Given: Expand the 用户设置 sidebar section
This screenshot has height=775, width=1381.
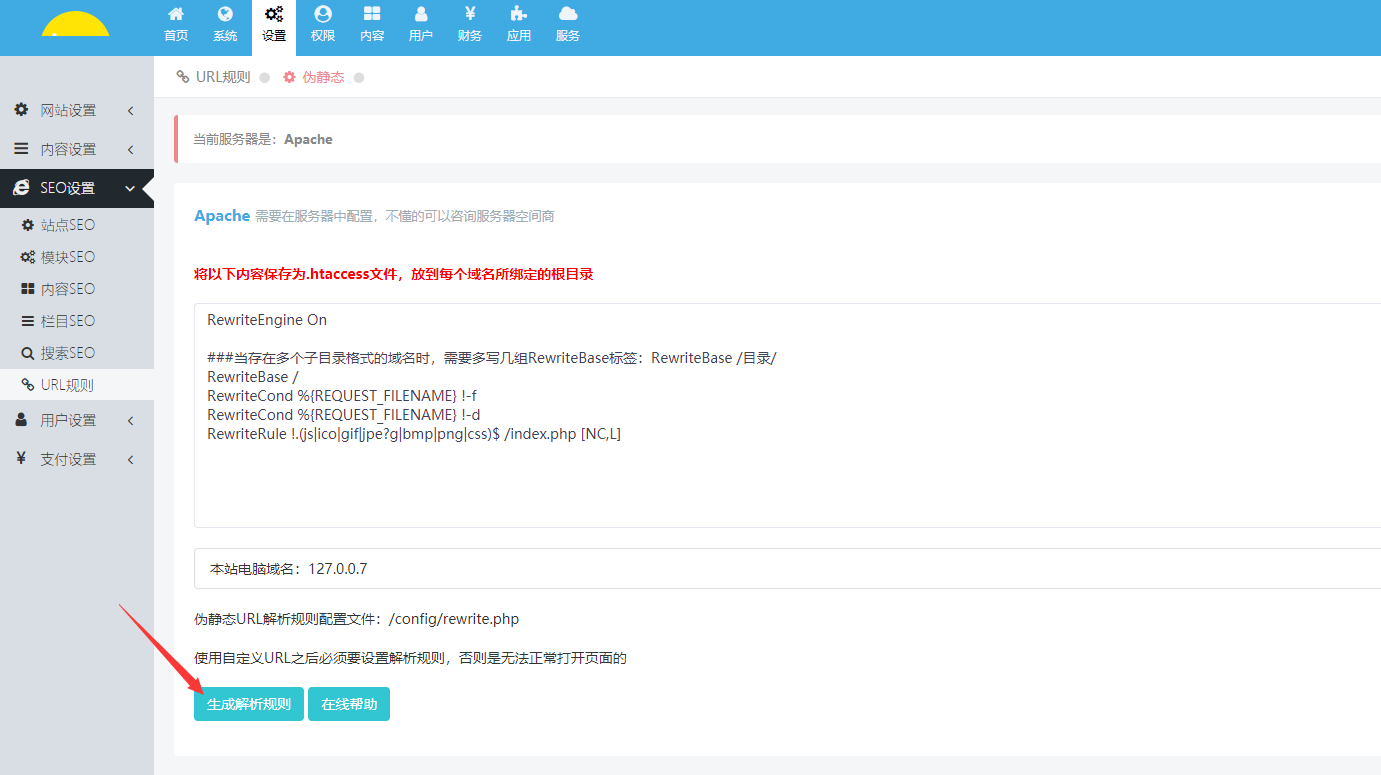Looking at the screenshot, I should (x=76, y=420).
